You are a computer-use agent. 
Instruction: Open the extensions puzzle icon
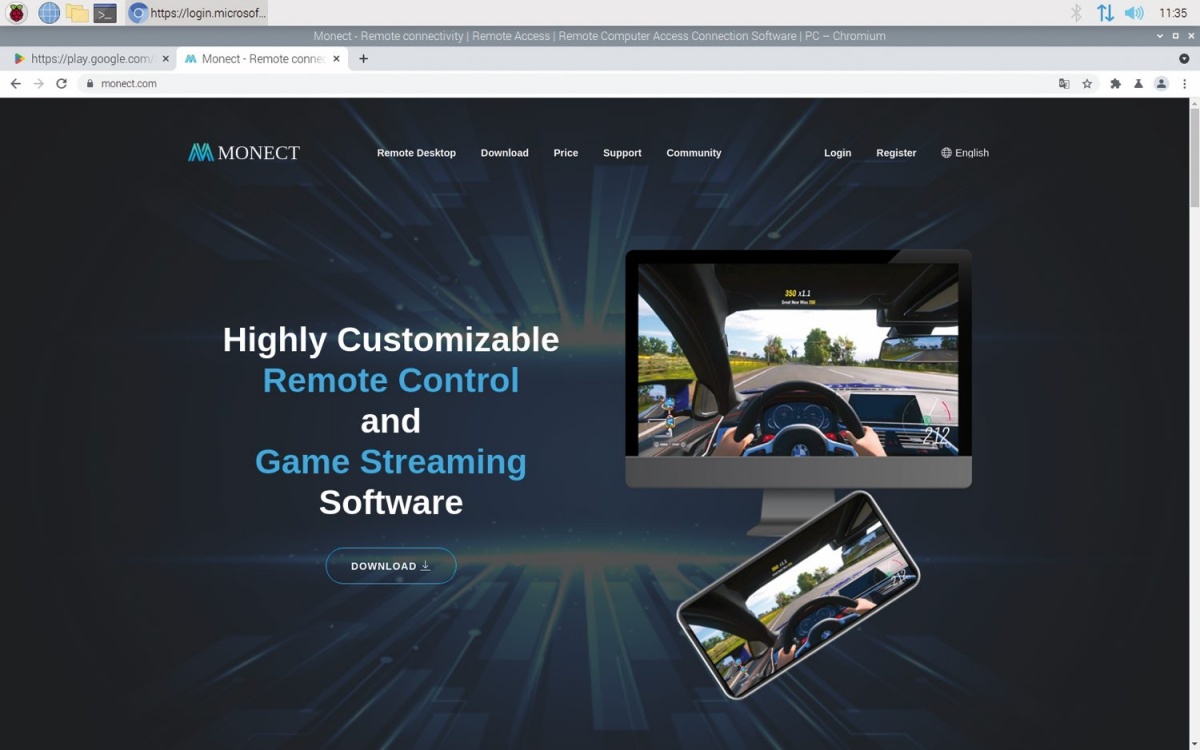[1115, 84]
